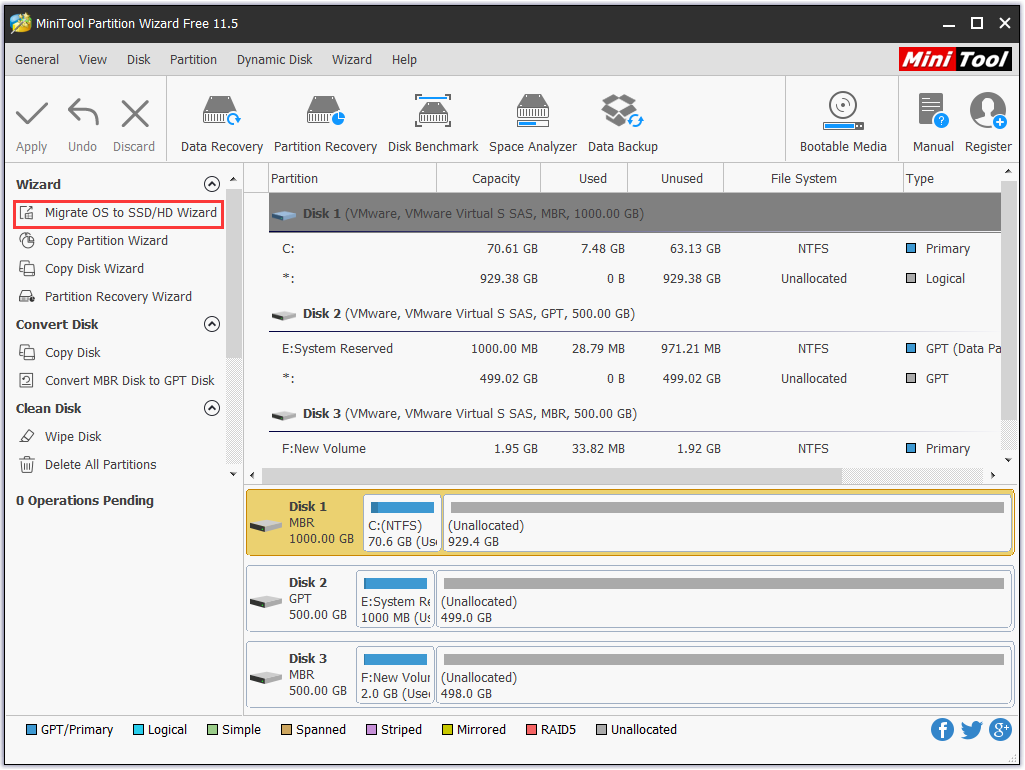Choose Delete All Partitions
This screenshot has height=770, width=1025.
tap(100, 465)
